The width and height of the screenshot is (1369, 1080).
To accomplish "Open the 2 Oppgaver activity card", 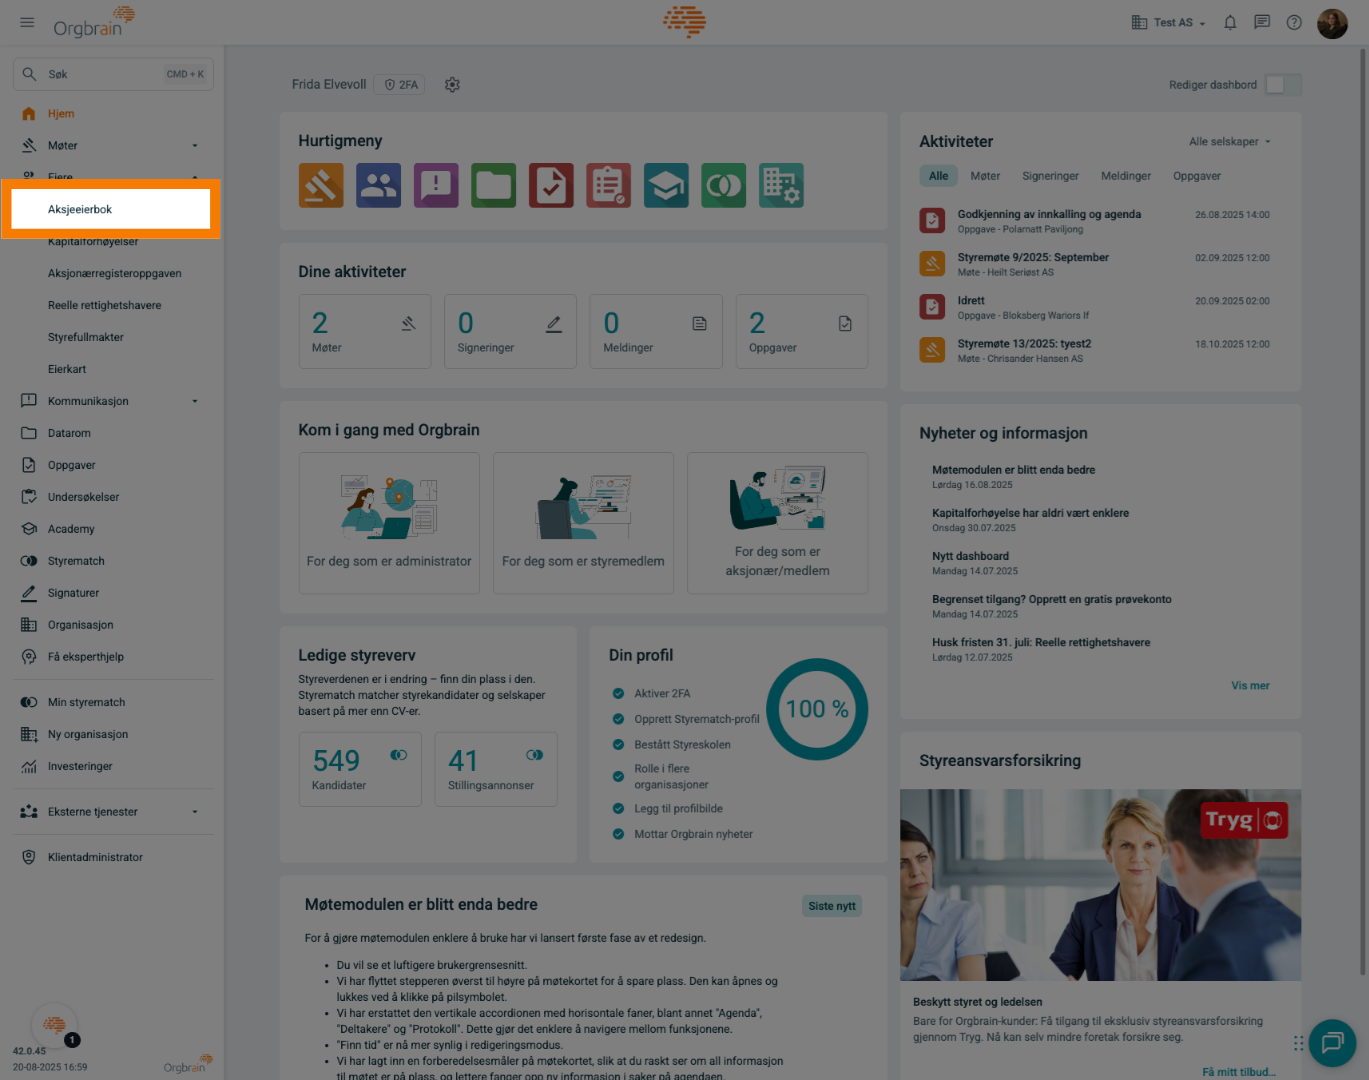I will 802,331.
